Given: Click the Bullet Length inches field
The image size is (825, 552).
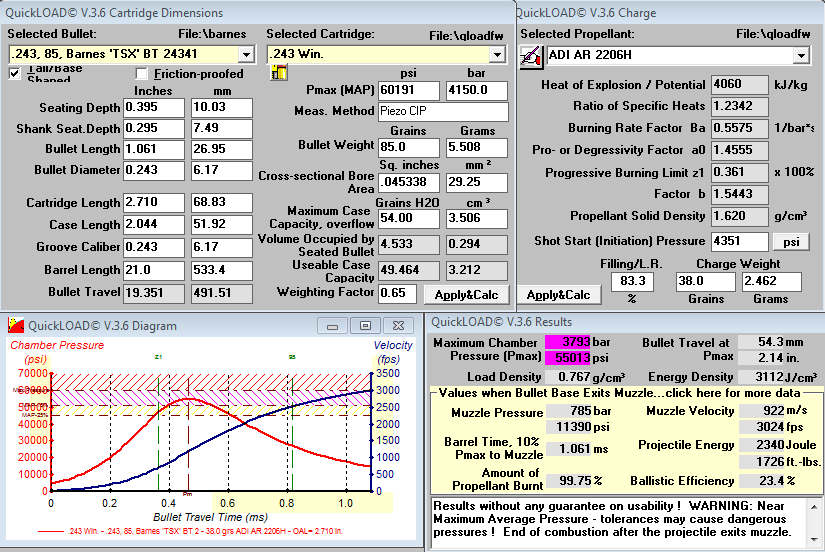Looking at the screenshot, I should pyautogui.click(x=154, y=149).
